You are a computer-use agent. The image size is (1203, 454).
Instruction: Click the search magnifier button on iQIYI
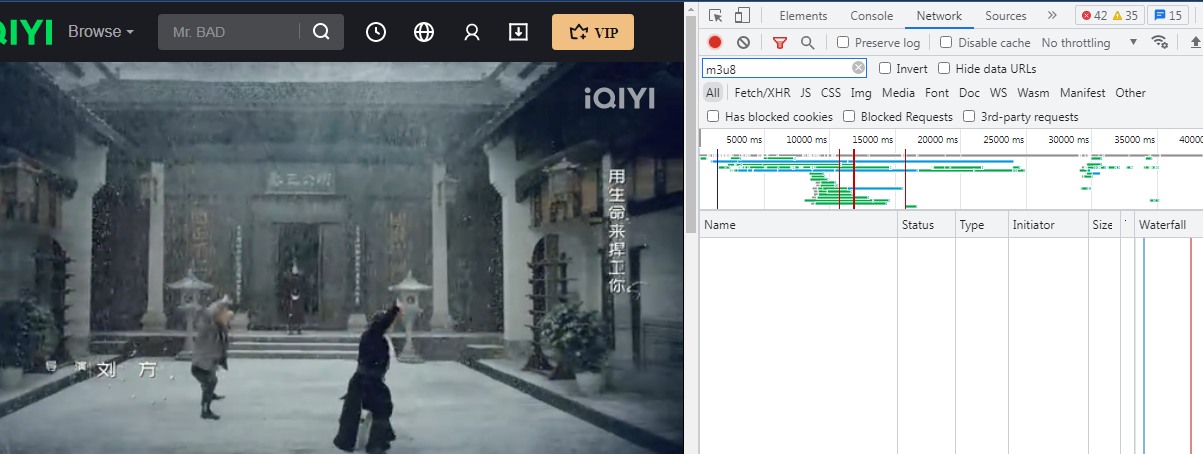[x=321, y=32]
